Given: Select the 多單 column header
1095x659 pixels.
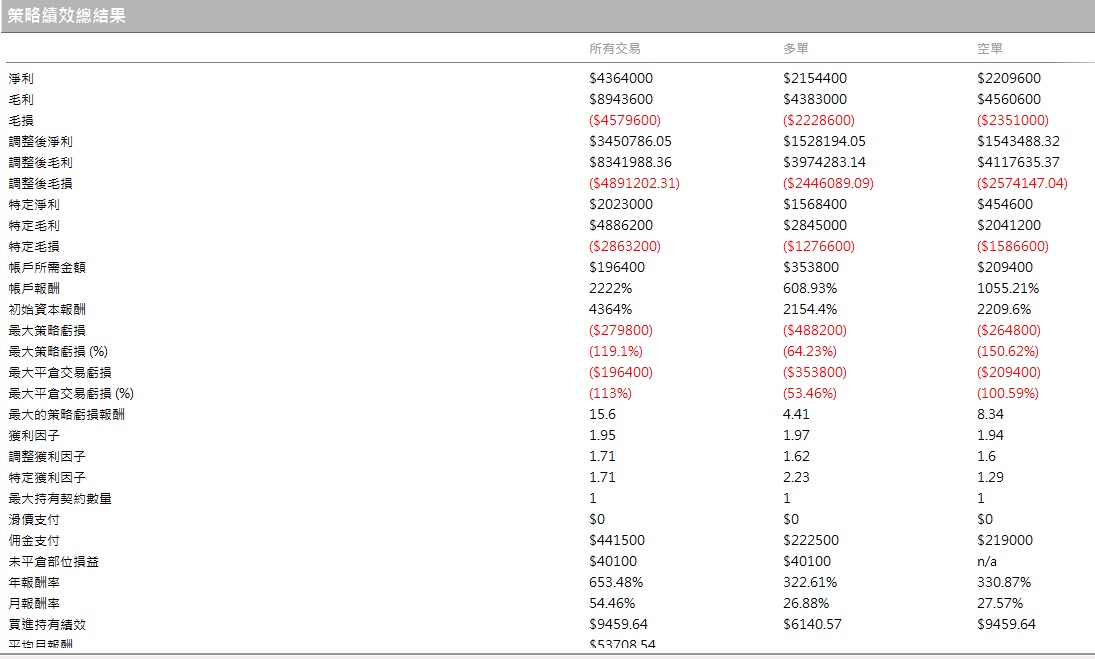Looking at the screenshot, I should (x=795, y=48).
